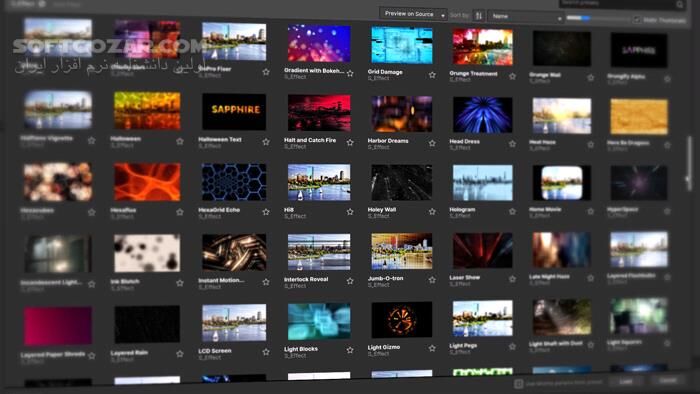The height and width of the screenshot is (394, 700).
Task: Select the Hologram thumbnail
Action: pos(483,182)
